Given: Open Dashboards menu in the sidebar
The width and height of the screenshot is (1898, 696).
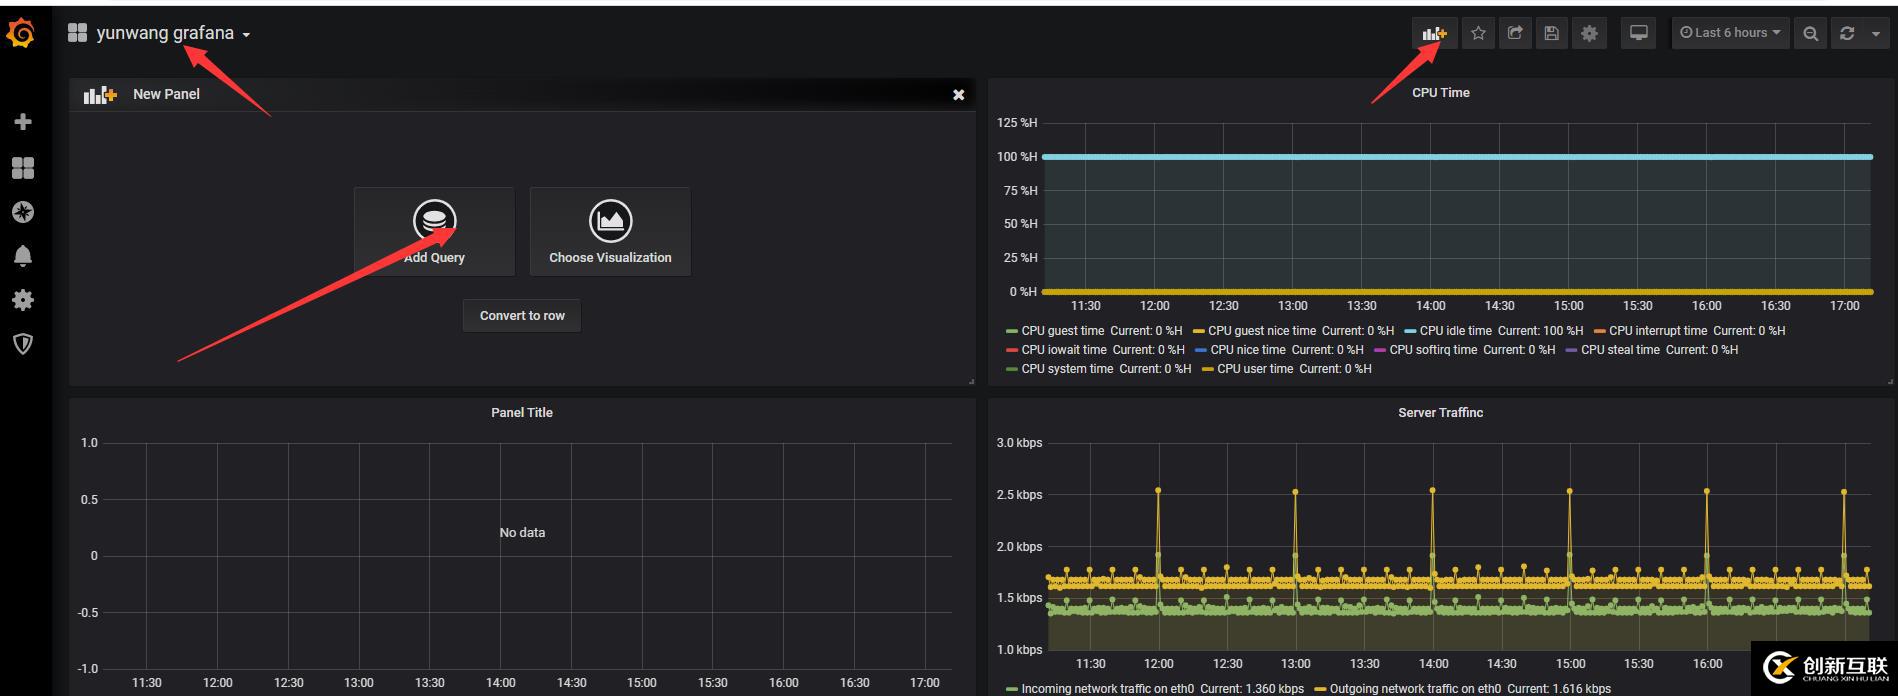Looking at the screenshot, I should [23, 167].
